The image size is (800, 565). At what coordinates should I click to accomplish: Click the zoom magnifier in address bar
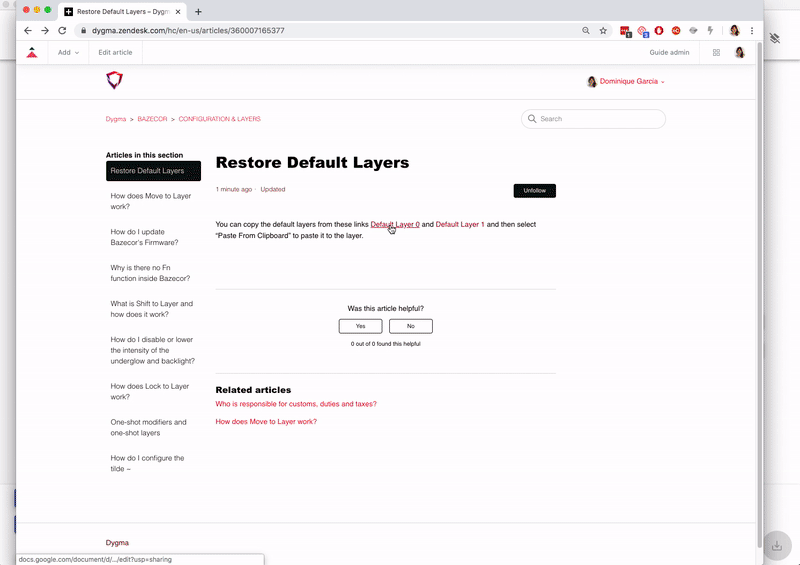586,31
